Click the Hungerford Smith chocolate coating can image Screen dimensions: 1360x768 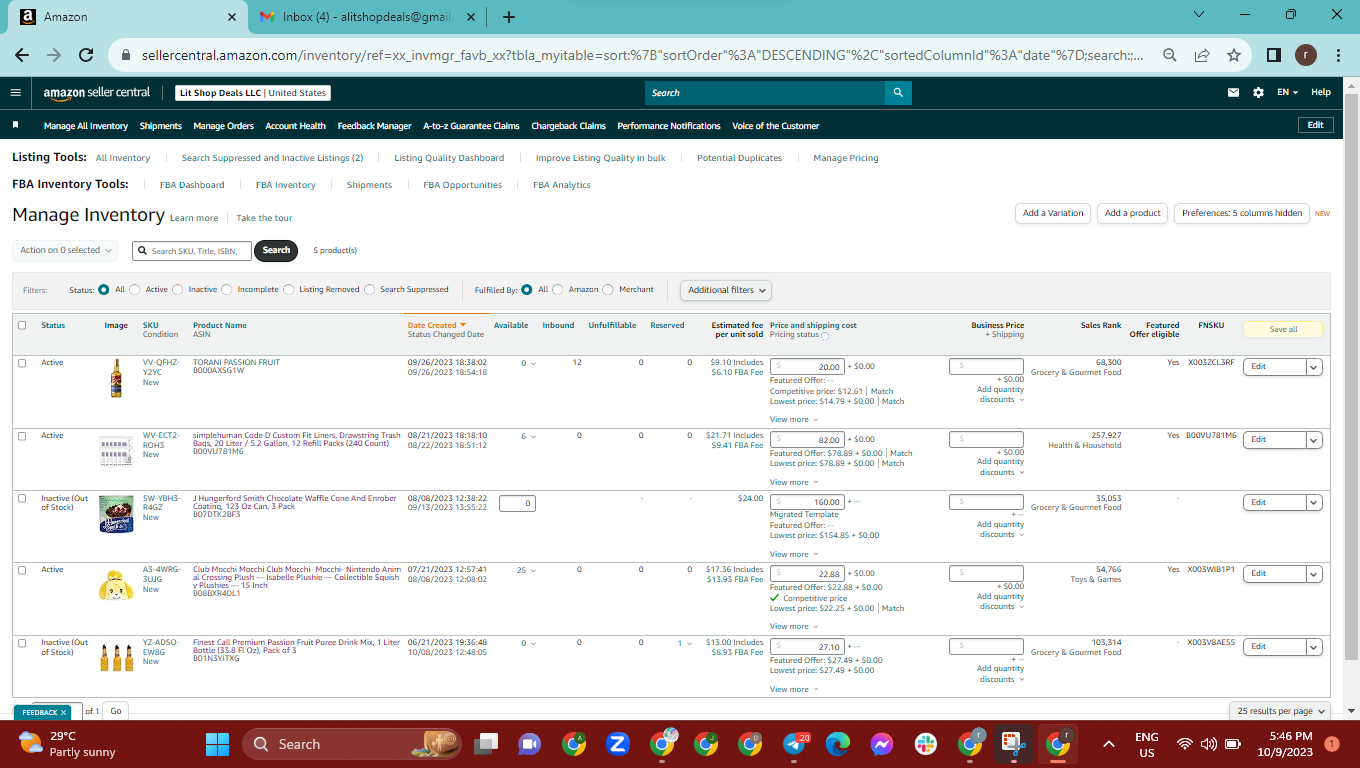coord(116,513)
